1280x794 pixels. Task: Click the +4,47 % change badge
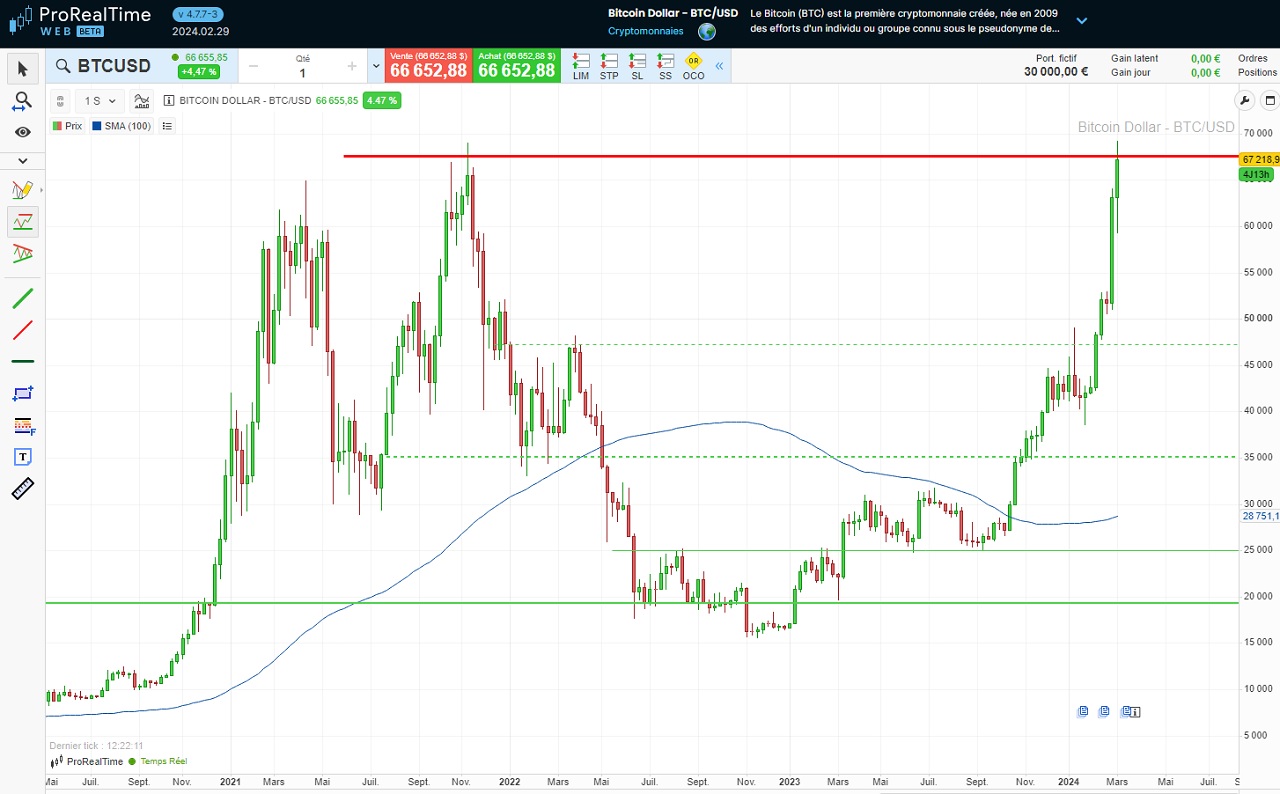point(200,72)
